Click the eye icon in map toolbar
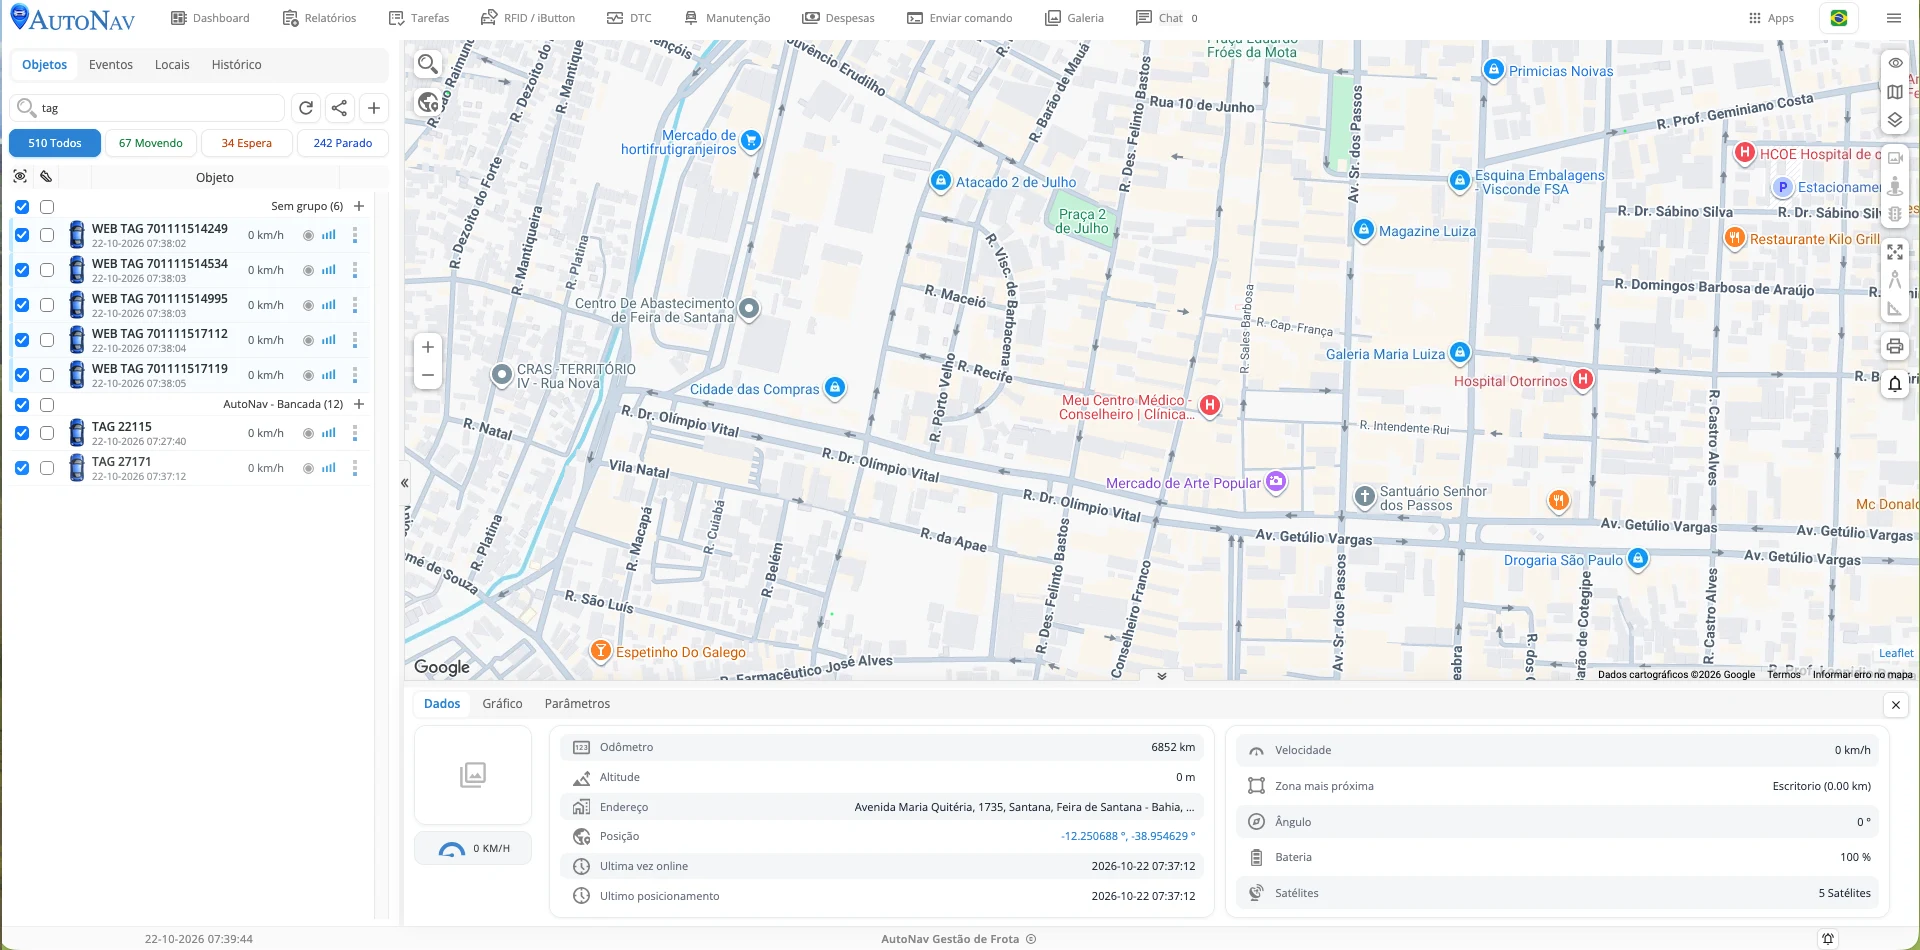The image size is (1920, 950). click(1895, 63)
